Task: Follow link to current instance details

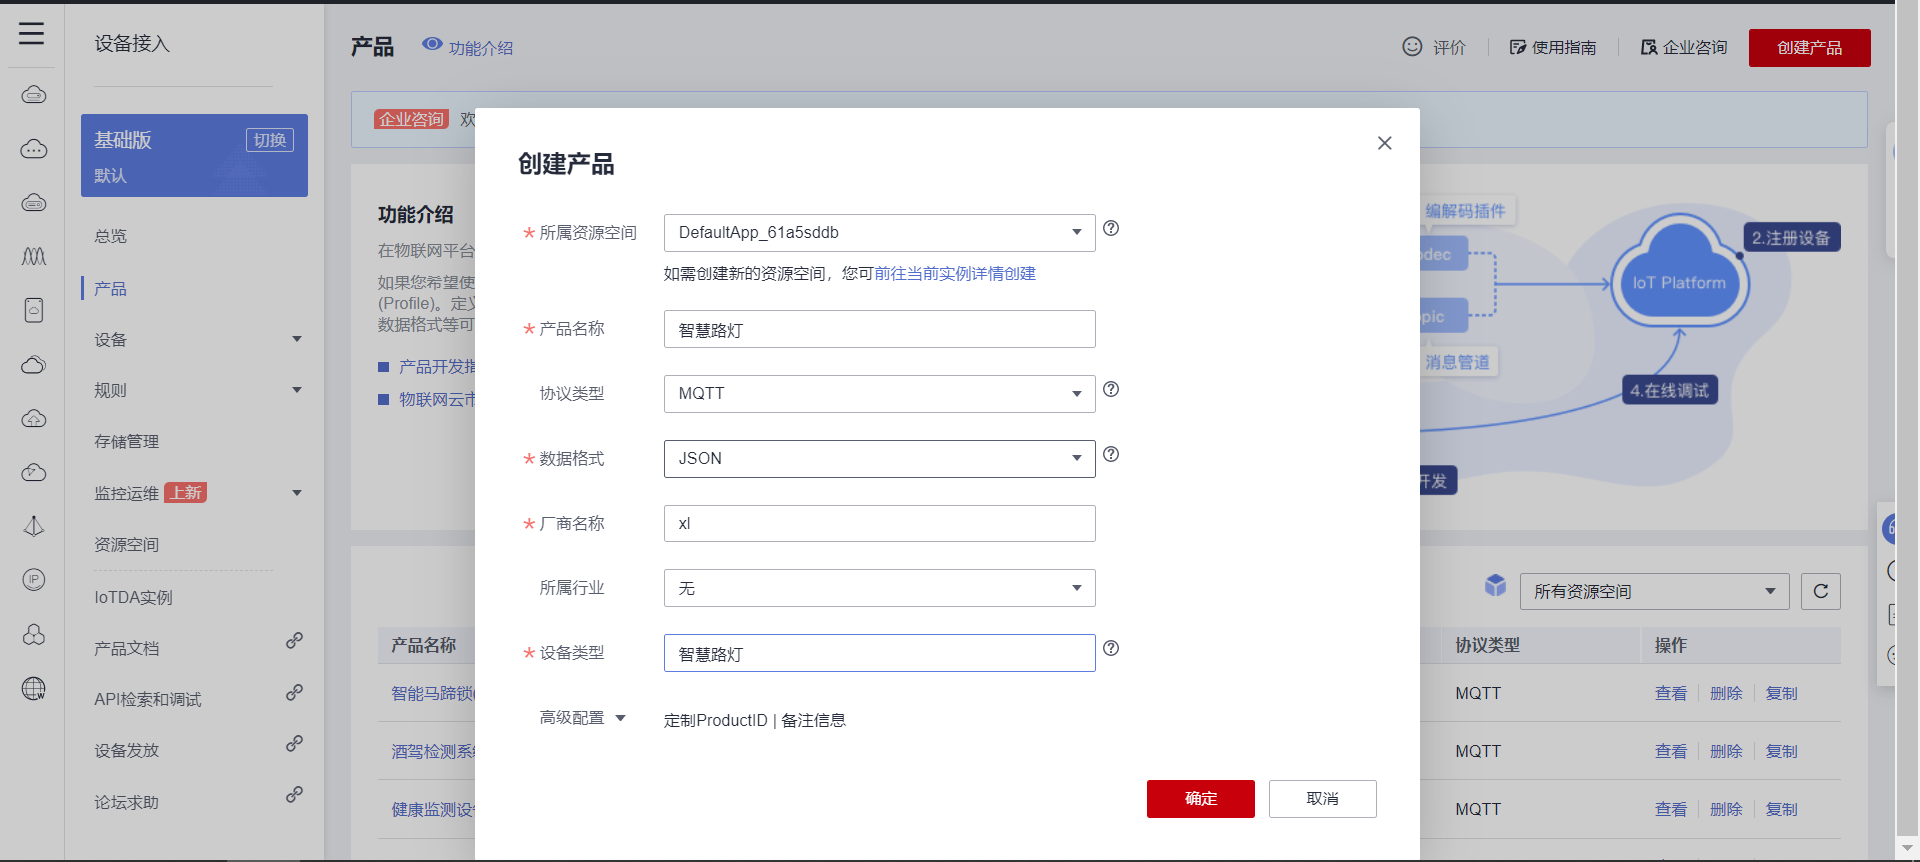Action: coord(955,274)
